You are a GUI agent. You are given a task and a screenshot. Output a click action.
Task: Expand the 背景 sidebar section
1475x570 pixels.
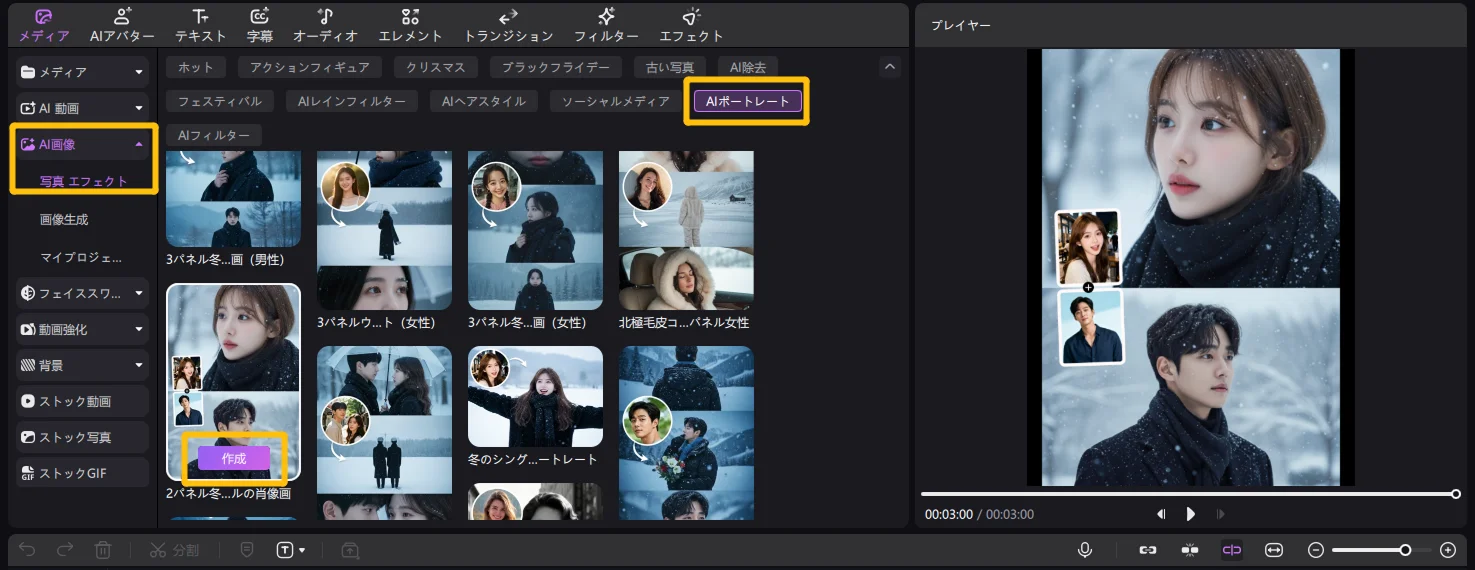point(82,365)
